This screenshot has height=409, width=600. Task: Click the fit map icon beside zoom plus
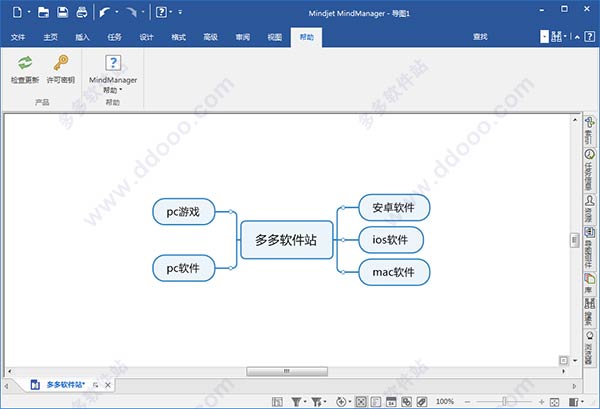tap(554, 402)
